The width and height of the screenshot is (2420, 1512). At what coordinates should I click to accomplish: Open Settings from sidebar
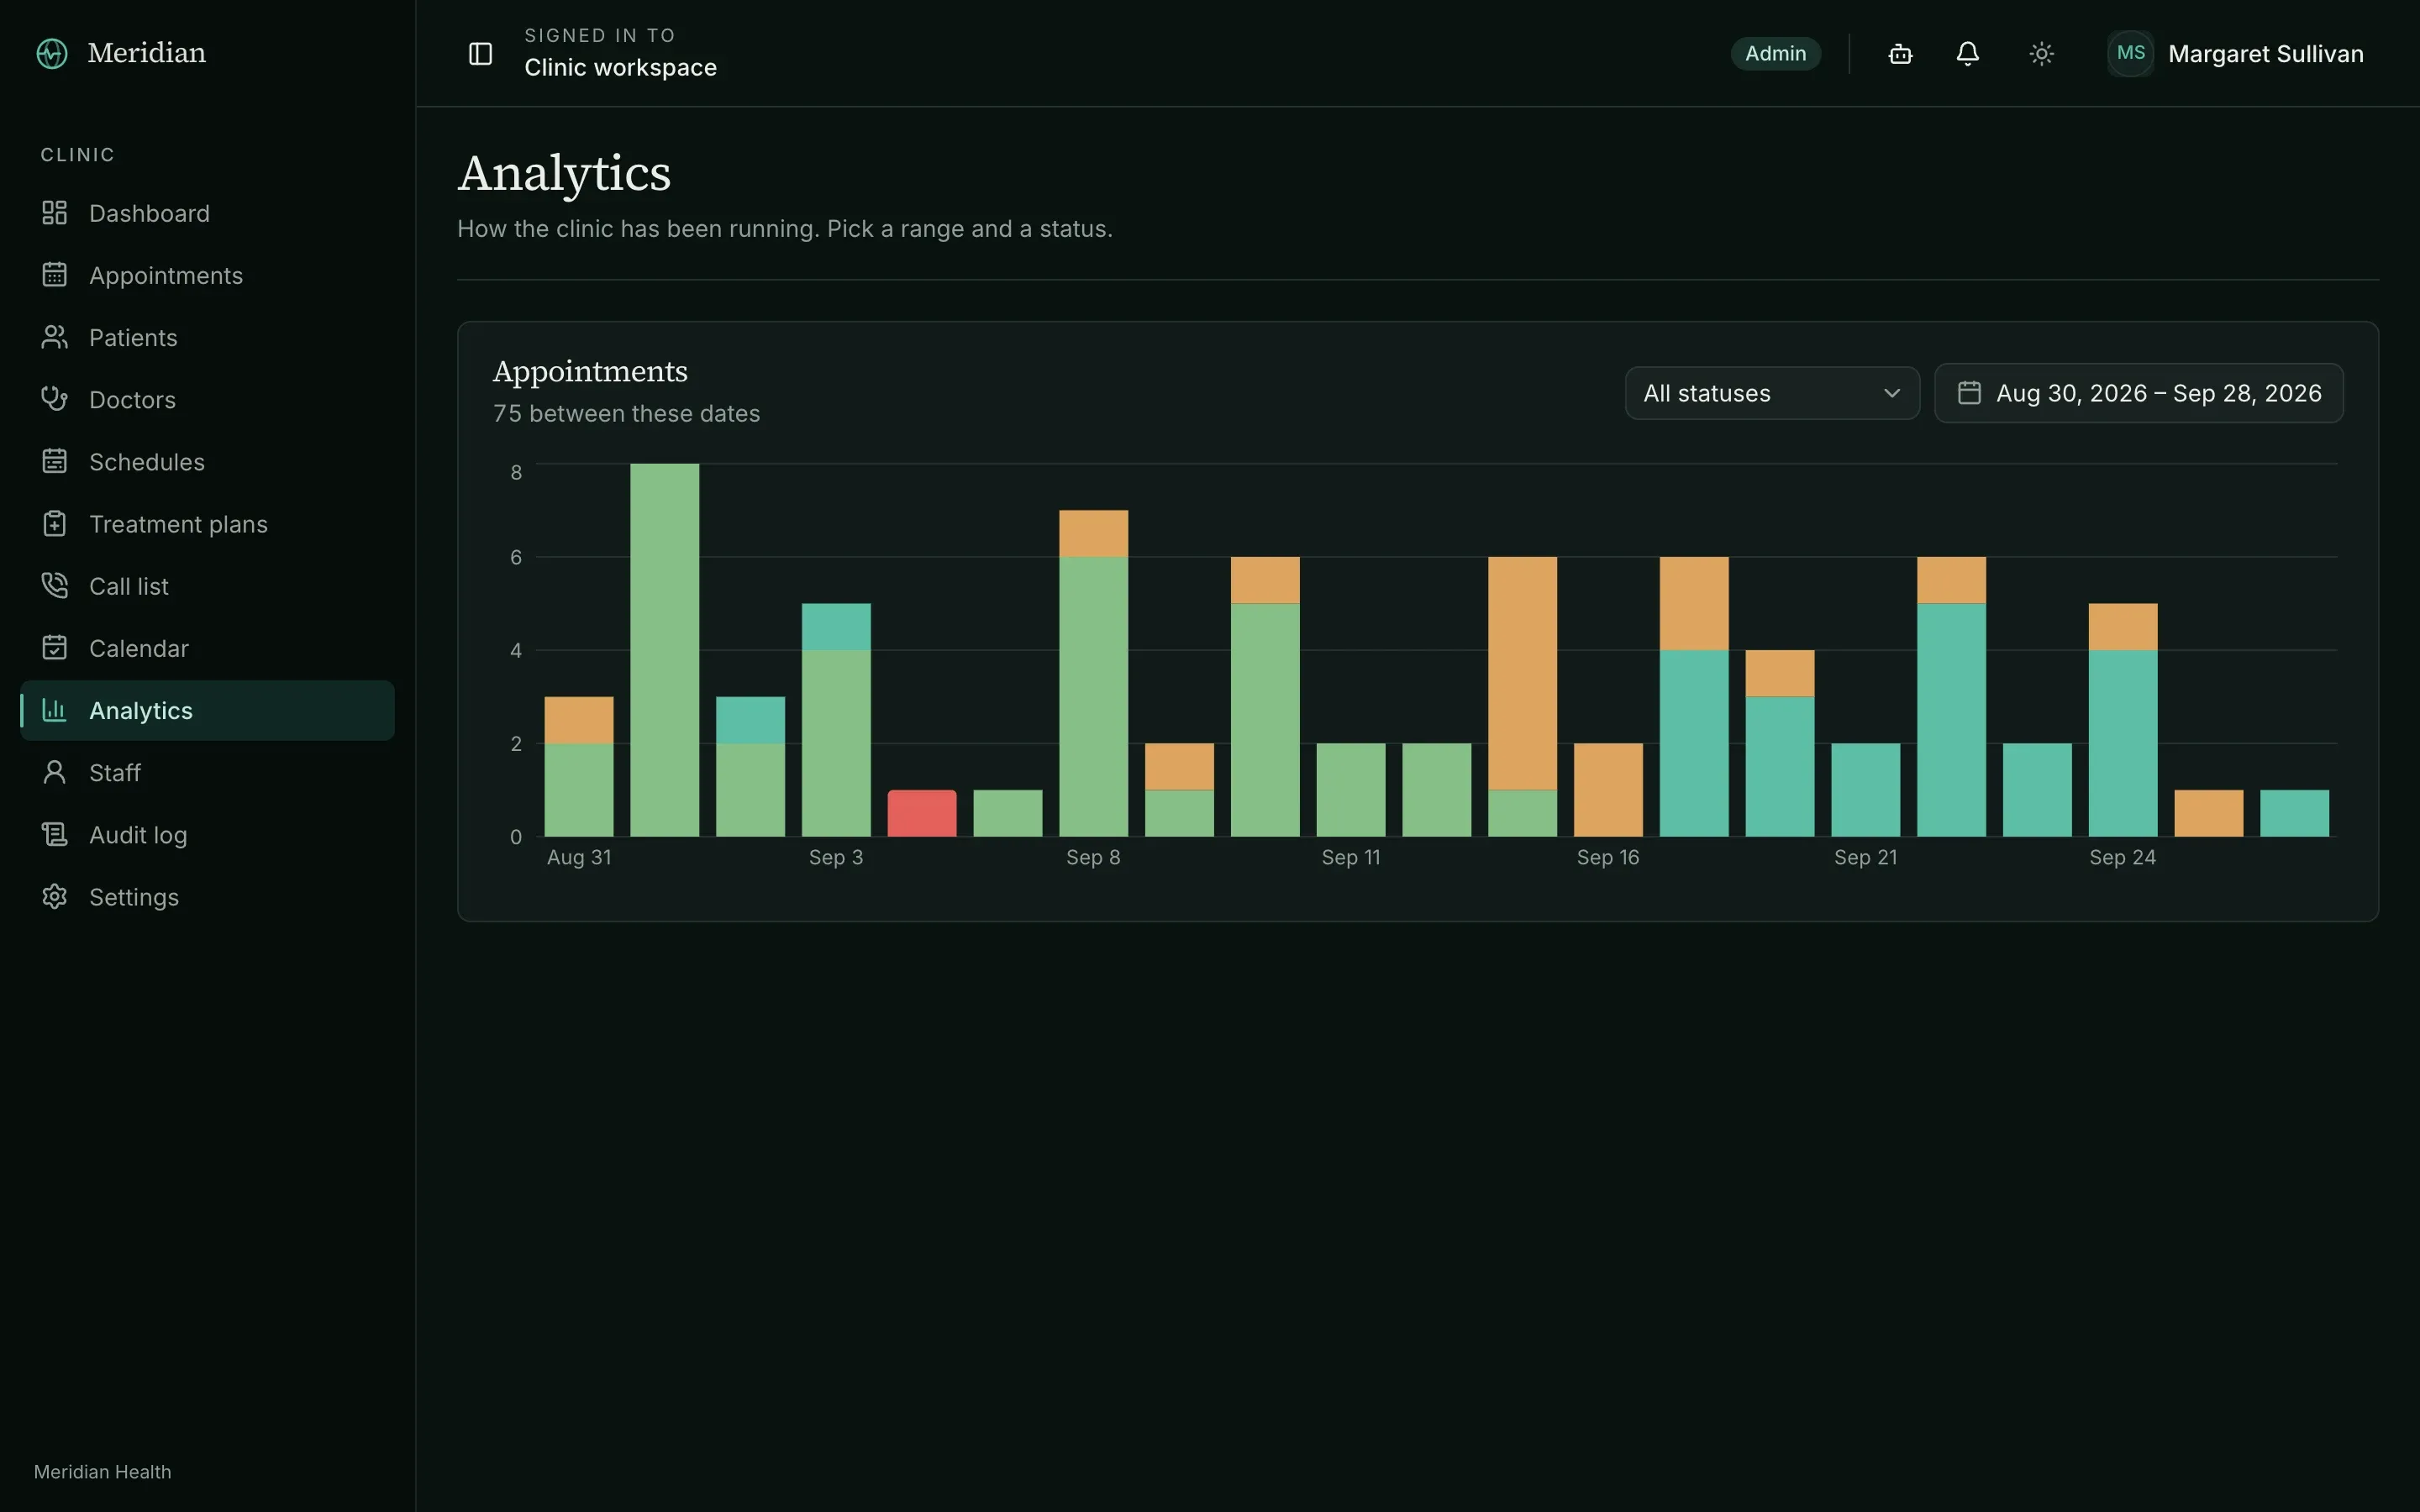tap(207, 897)
